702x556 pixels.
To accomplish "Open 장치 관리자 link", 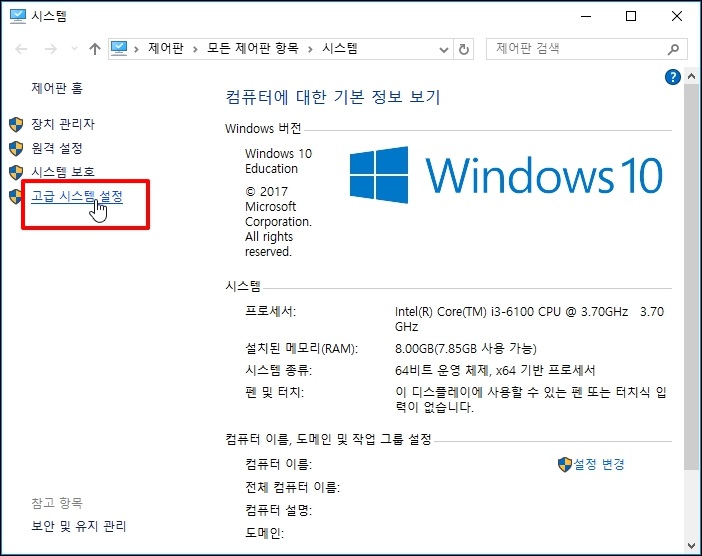I will pos(63,124).
